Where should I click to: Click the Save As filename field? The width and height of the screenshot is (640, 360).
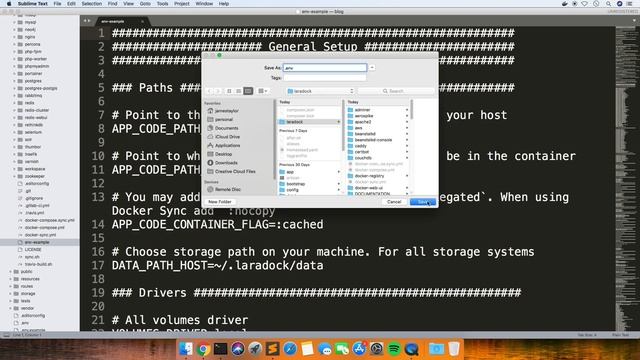pos(325,68)
